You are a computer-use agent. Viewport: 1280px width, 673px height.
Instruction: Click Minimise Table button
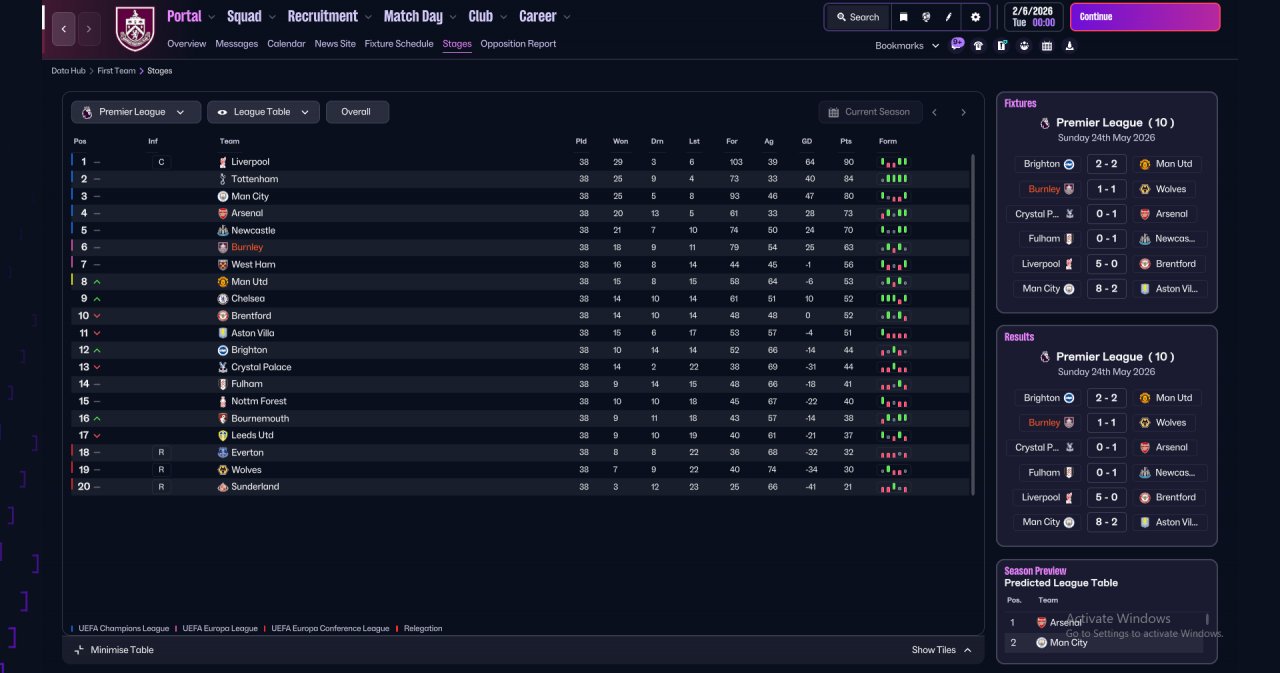tap(113, 650)
